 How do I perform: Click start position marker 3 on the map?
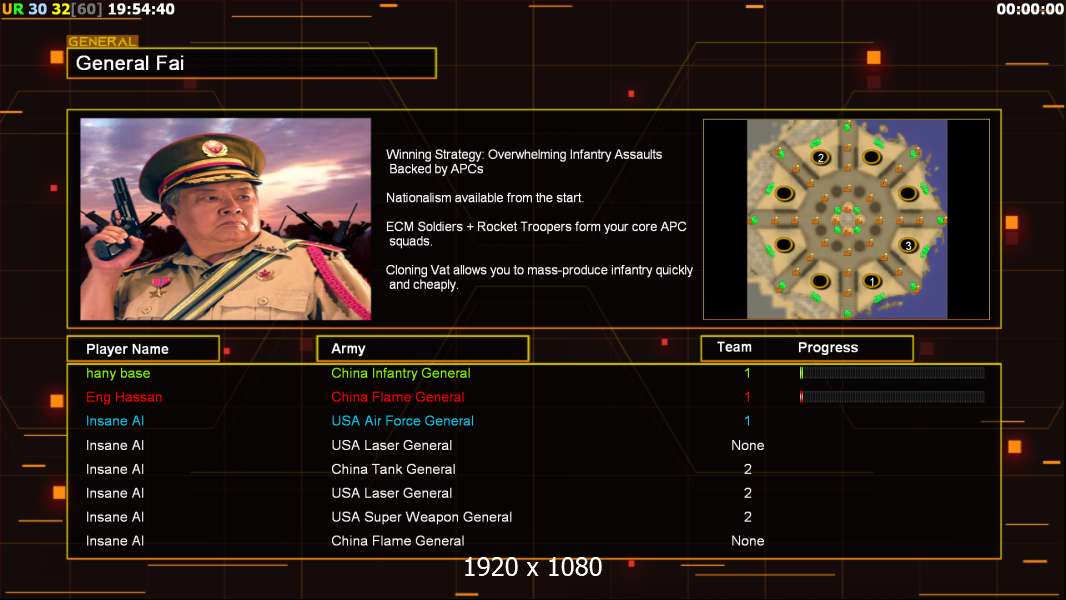pos(908,245)
